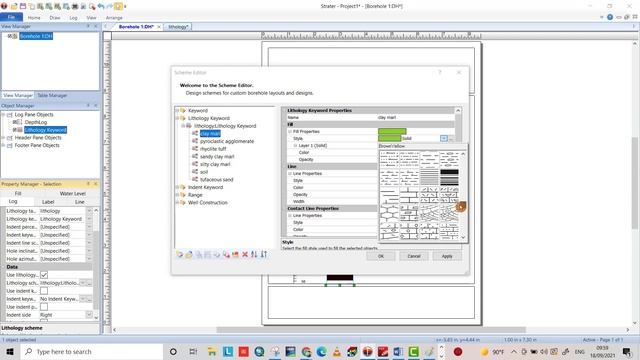The width and height of the screenshot is (640, 360).
Task: Open the File menu
Action: pyautogui.click(x=11, y=18)
